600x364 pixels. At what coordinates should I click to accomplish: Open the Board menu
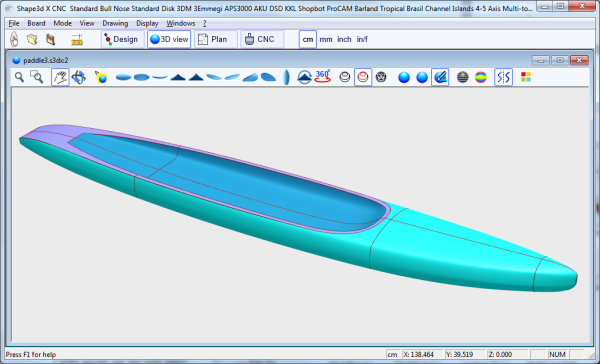tap(36, 23)
